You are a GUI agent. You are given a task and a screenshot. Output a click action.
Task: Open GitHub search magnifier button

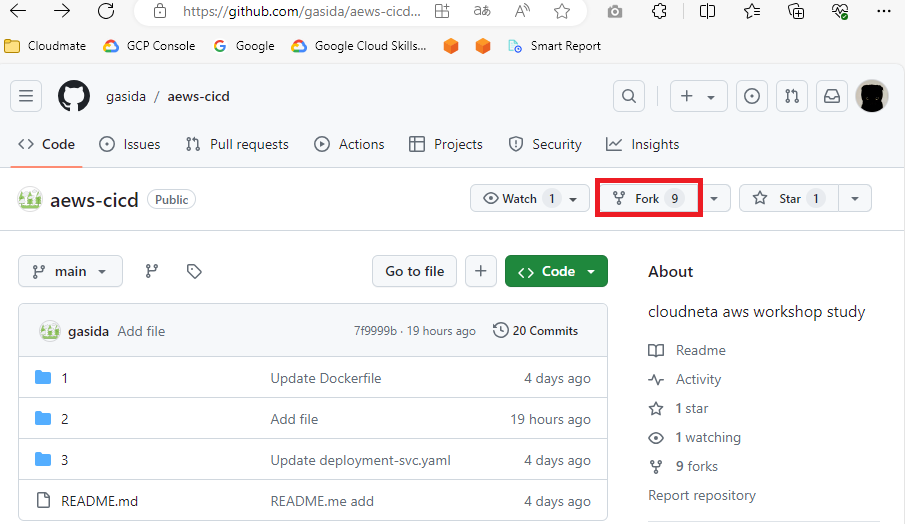(x=629, y=96)
